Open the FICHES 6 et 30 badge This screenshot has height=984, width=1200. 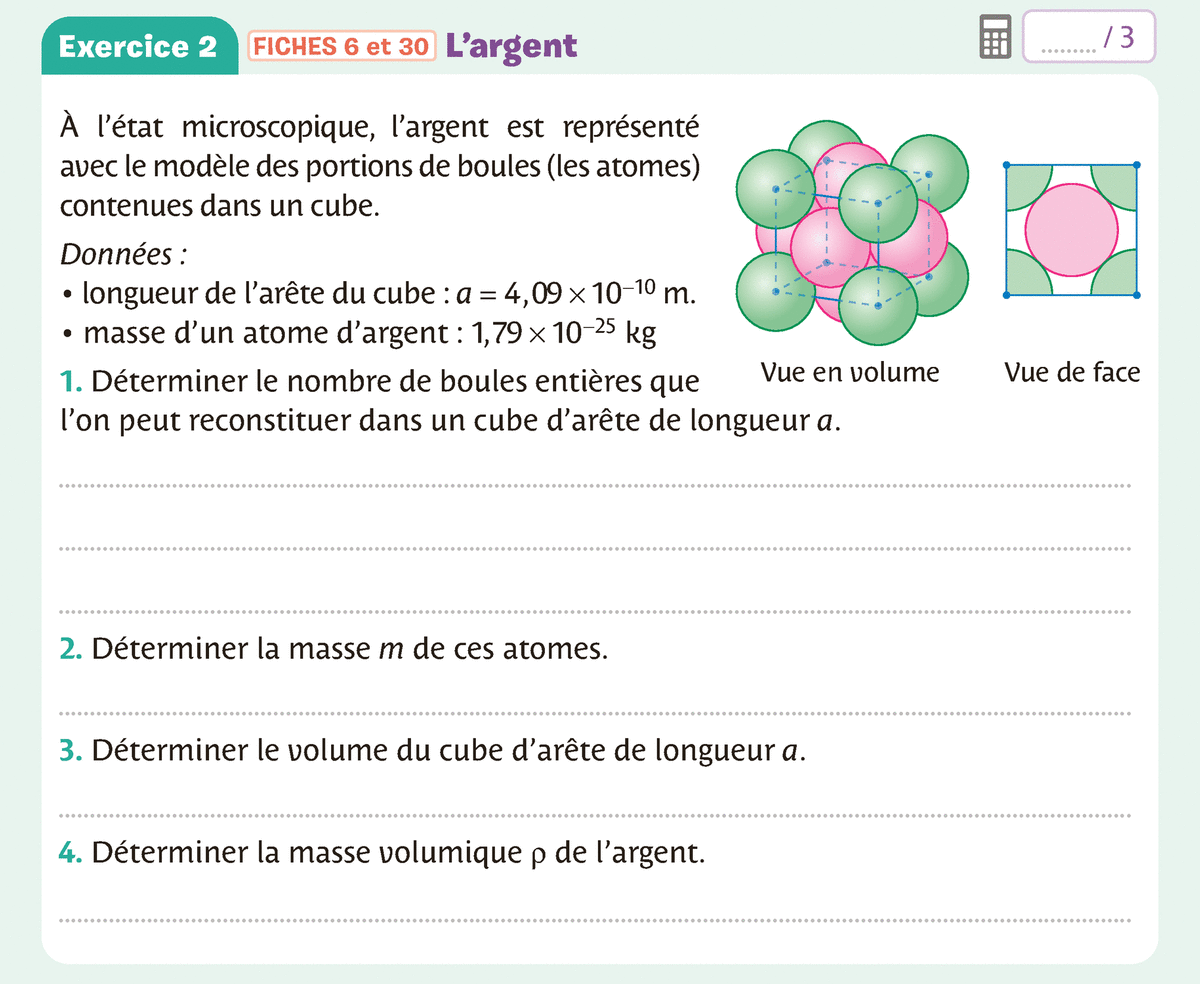click(341, 46)
